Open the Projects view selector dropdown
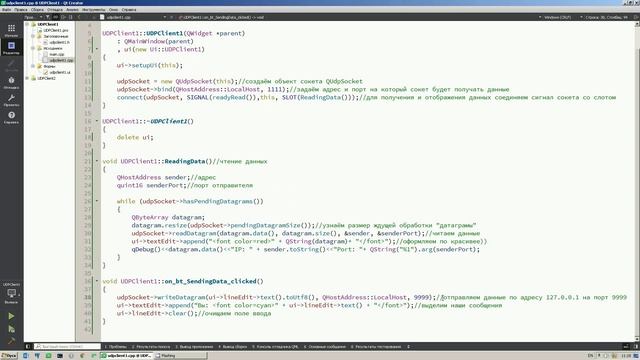This screenshot has width=640, height=360. point(33,17)
